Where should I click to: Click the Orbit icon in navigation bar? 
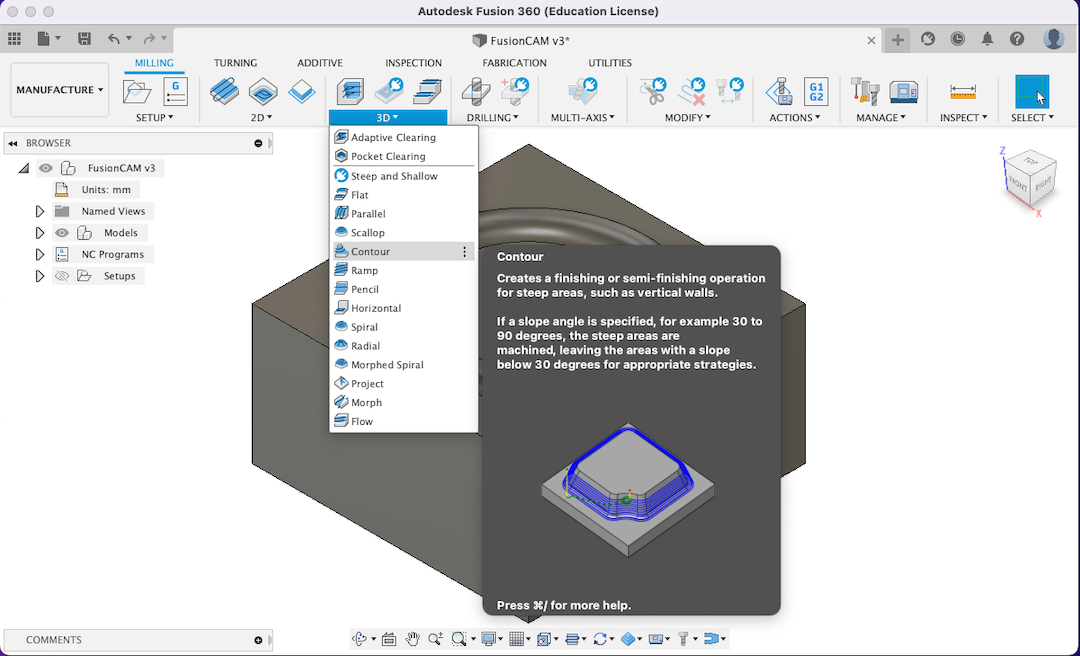[x=360, y=639]
